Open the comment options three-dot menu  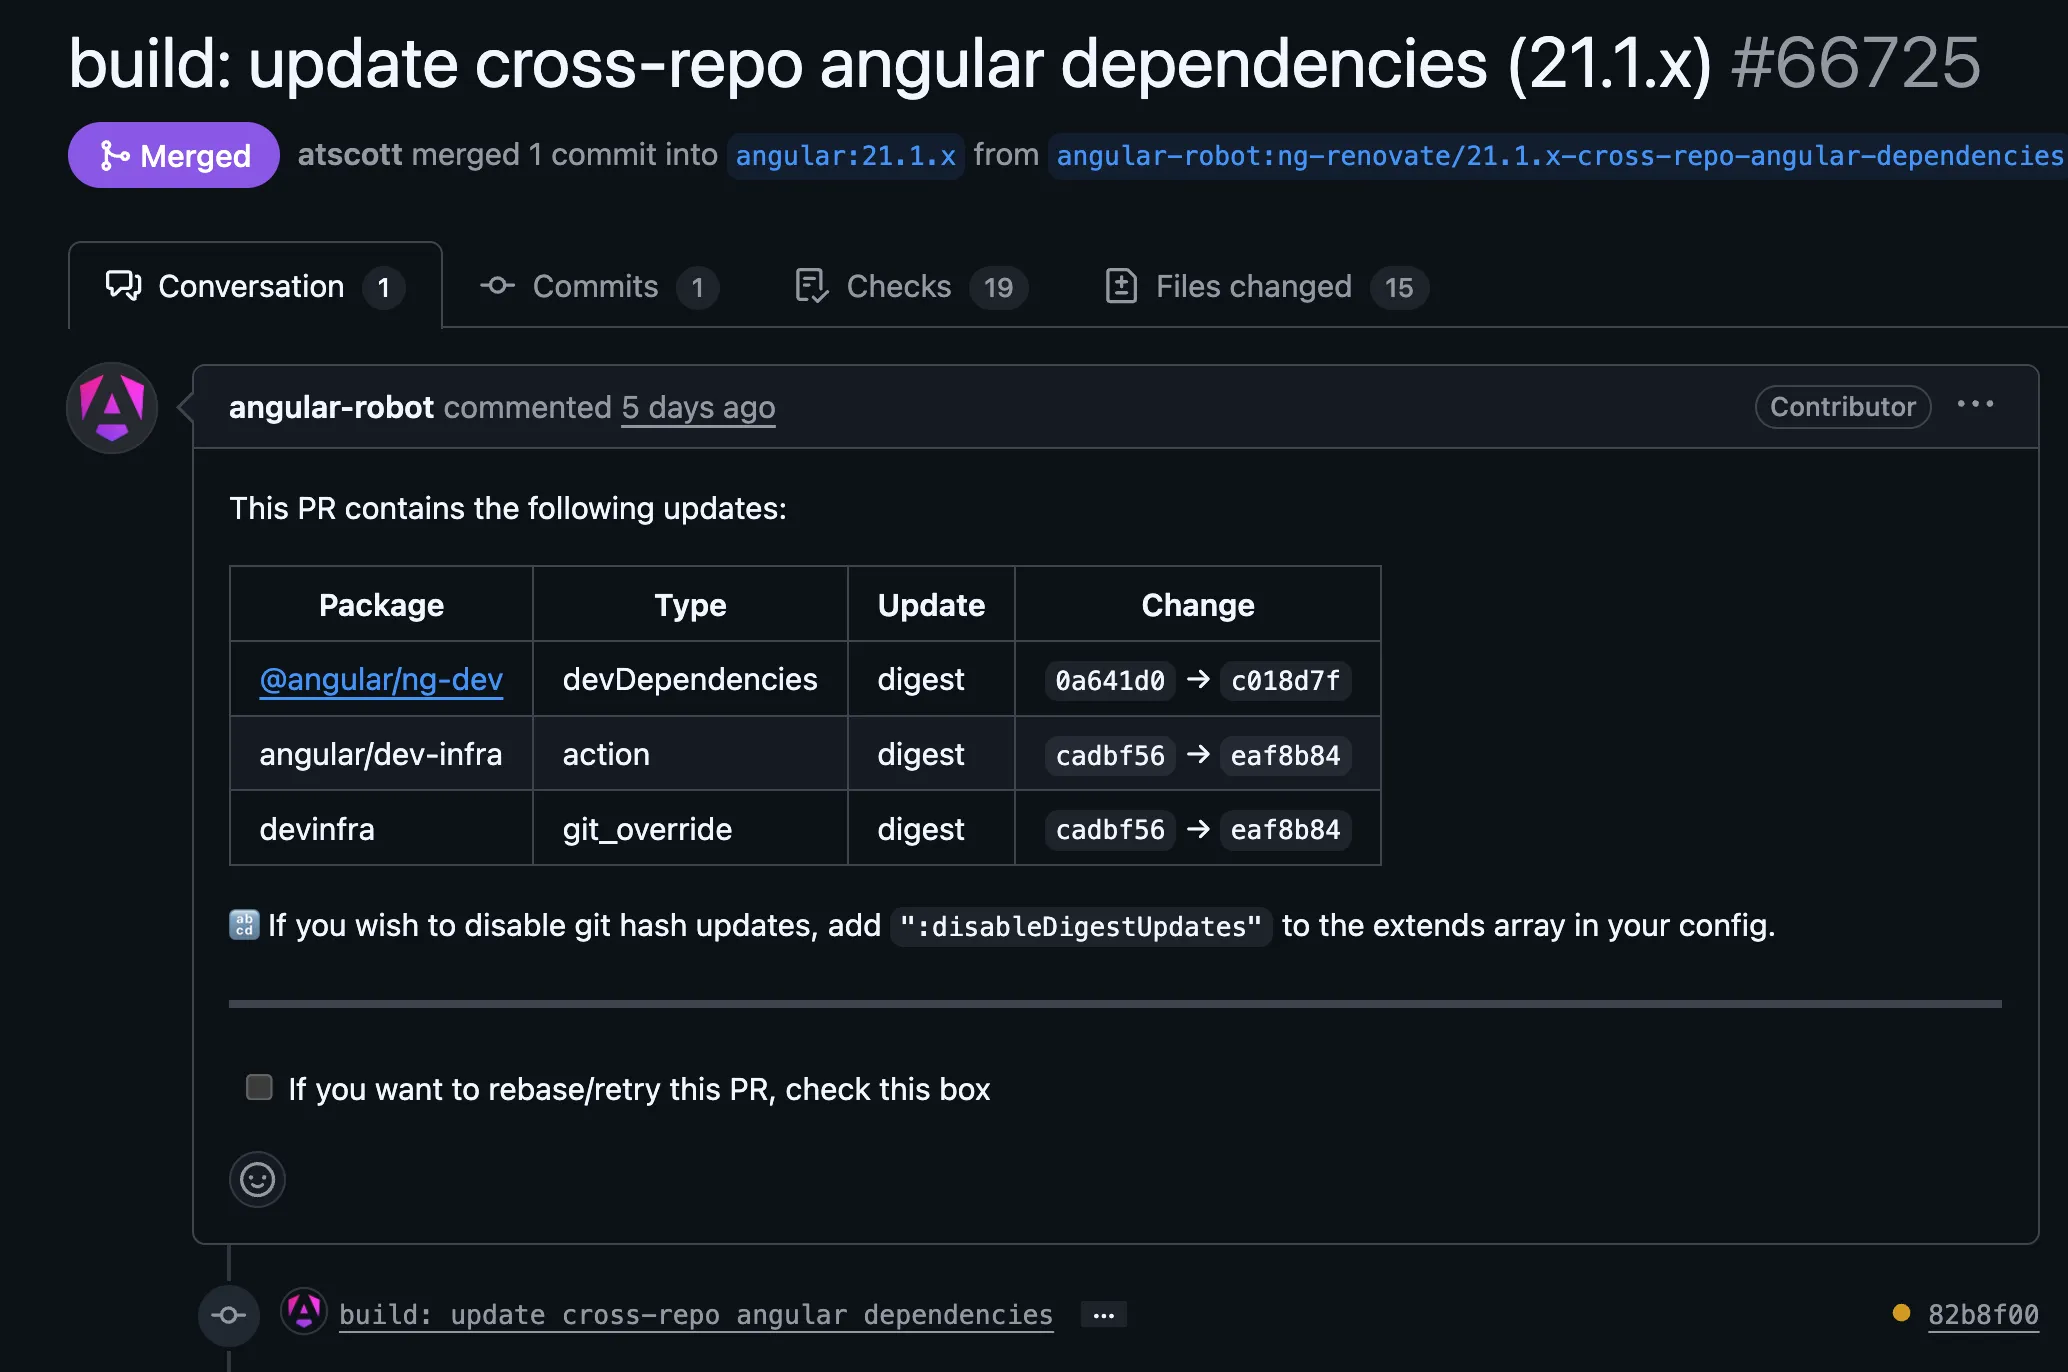coord(1975,405)
